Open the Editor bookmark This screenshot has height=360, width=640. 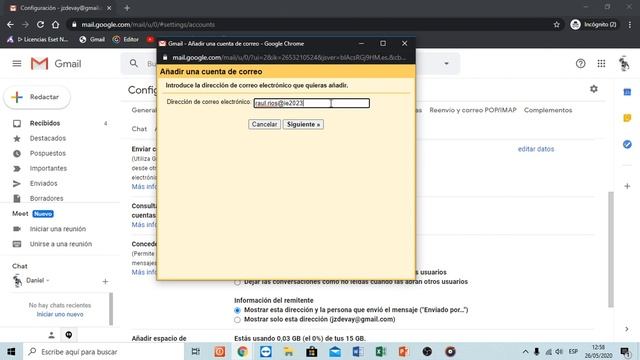[126, 40]
